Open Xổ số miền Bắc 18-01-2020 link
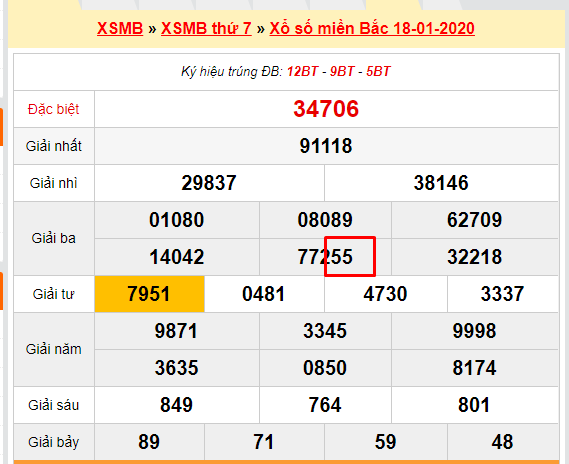 coord(372,28)
